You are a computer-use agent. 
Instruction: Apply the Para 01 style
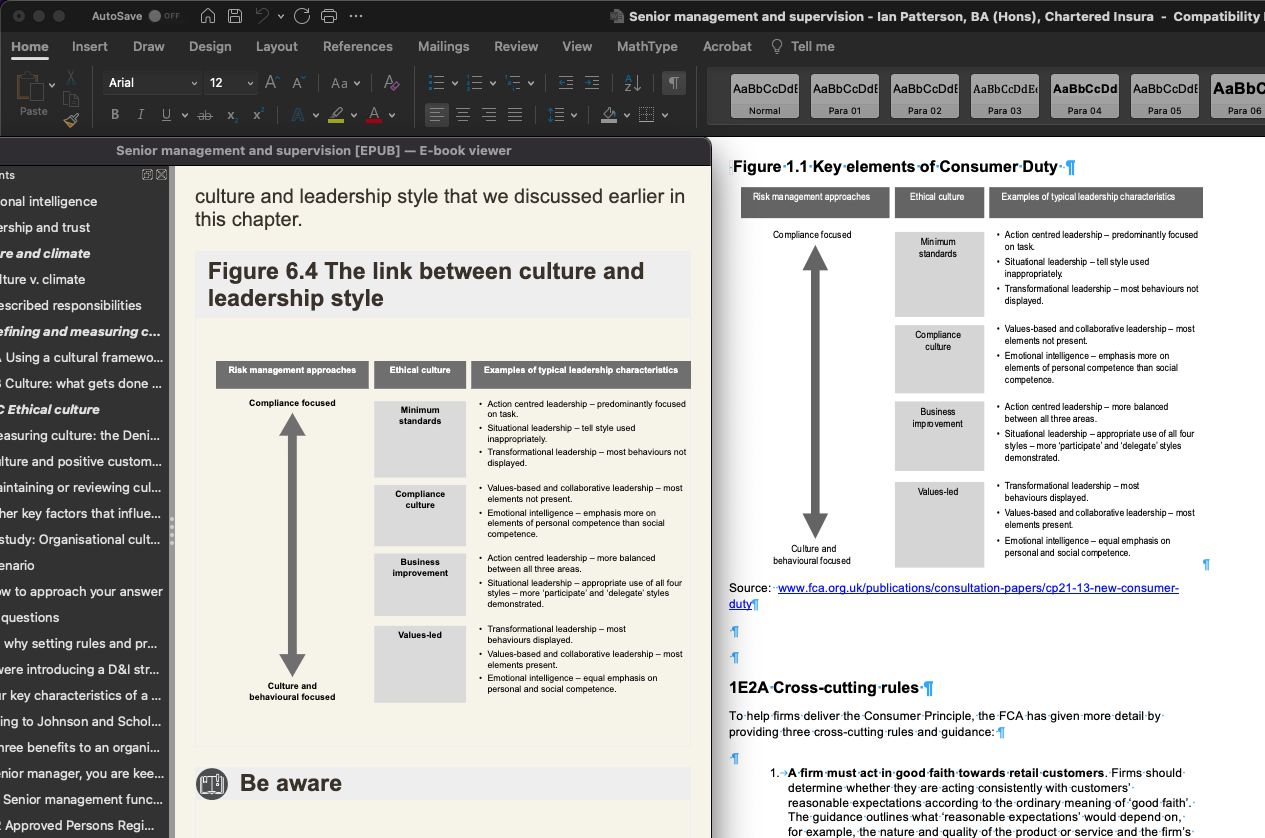pyautogui.click(x=844, y=96)
